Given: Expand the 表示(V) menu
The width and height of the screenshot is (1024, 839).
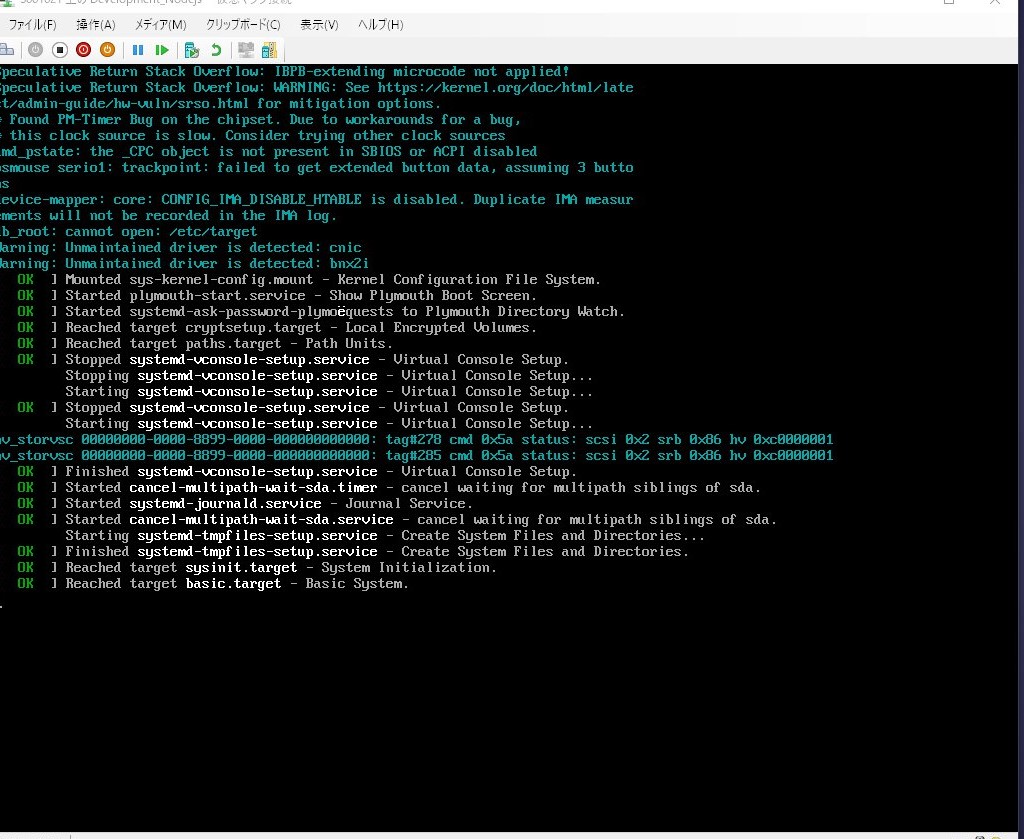Looking at the screenshot, I should click(x=319, y=24).
